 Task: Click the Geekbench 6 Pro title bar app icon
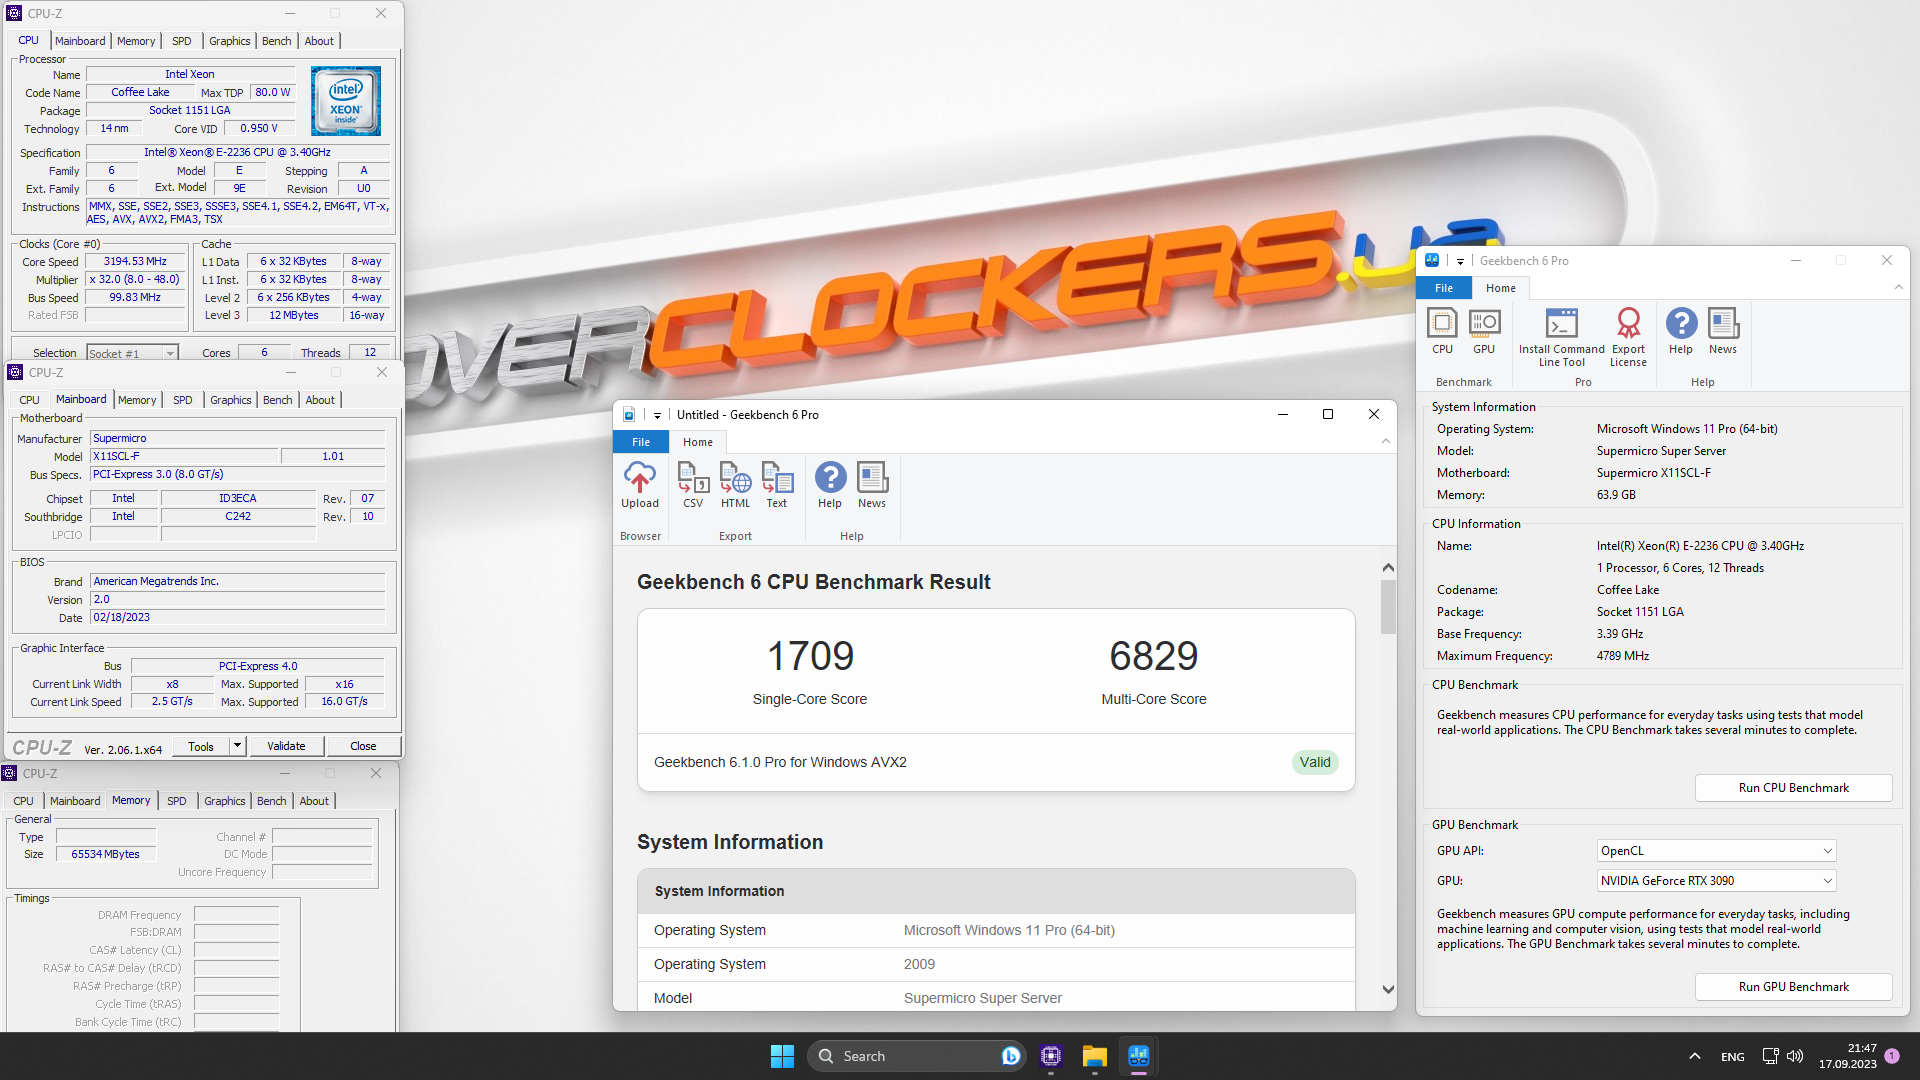(1432, 260)
